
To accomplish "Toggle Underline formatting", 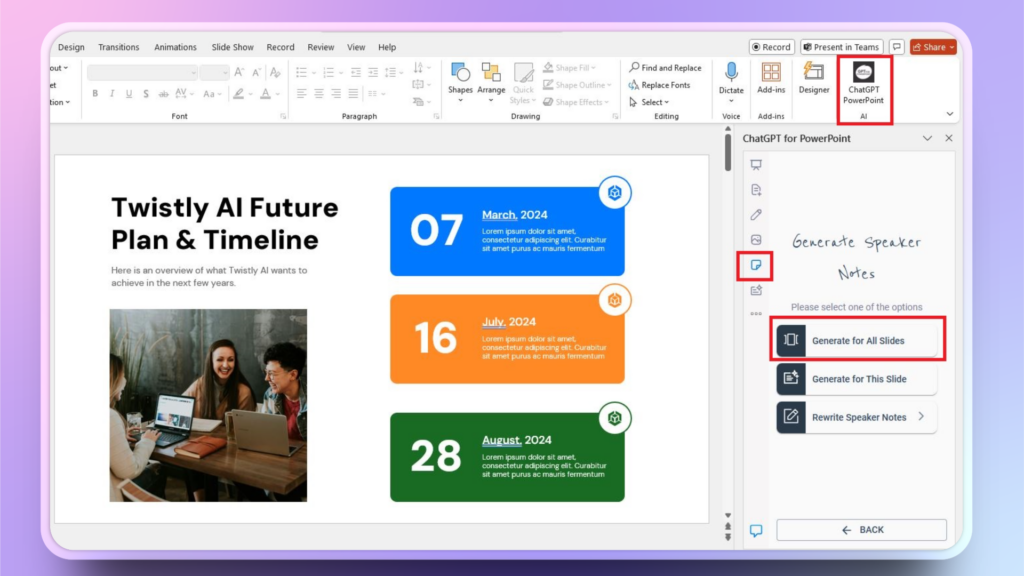I will pos(129,94).
